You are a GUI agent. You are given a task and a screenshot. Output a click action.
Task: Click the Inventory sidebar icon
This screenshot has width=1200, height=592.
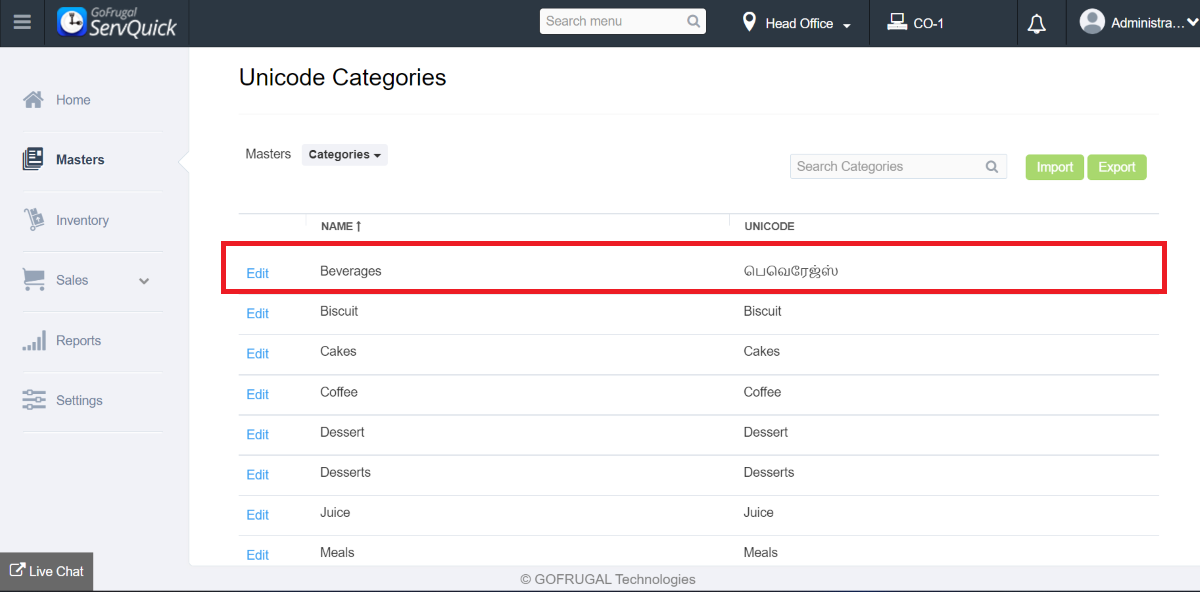coord(33,220)
